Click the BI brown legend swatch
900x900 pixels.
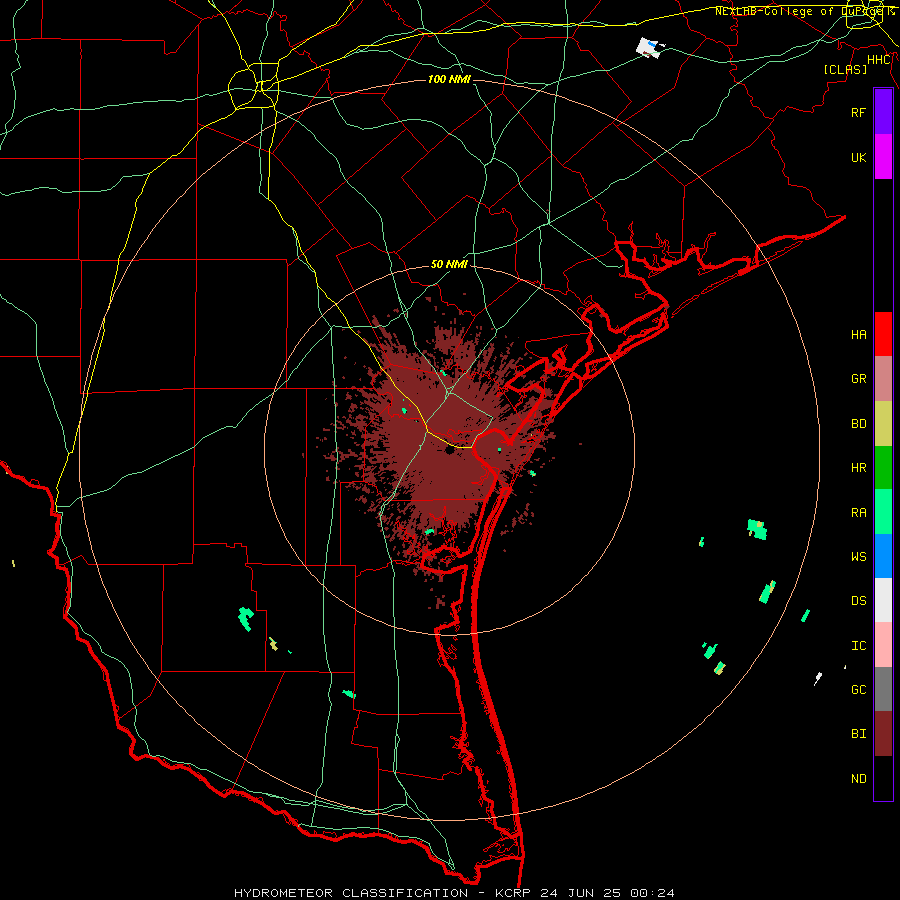pos(883,734)
